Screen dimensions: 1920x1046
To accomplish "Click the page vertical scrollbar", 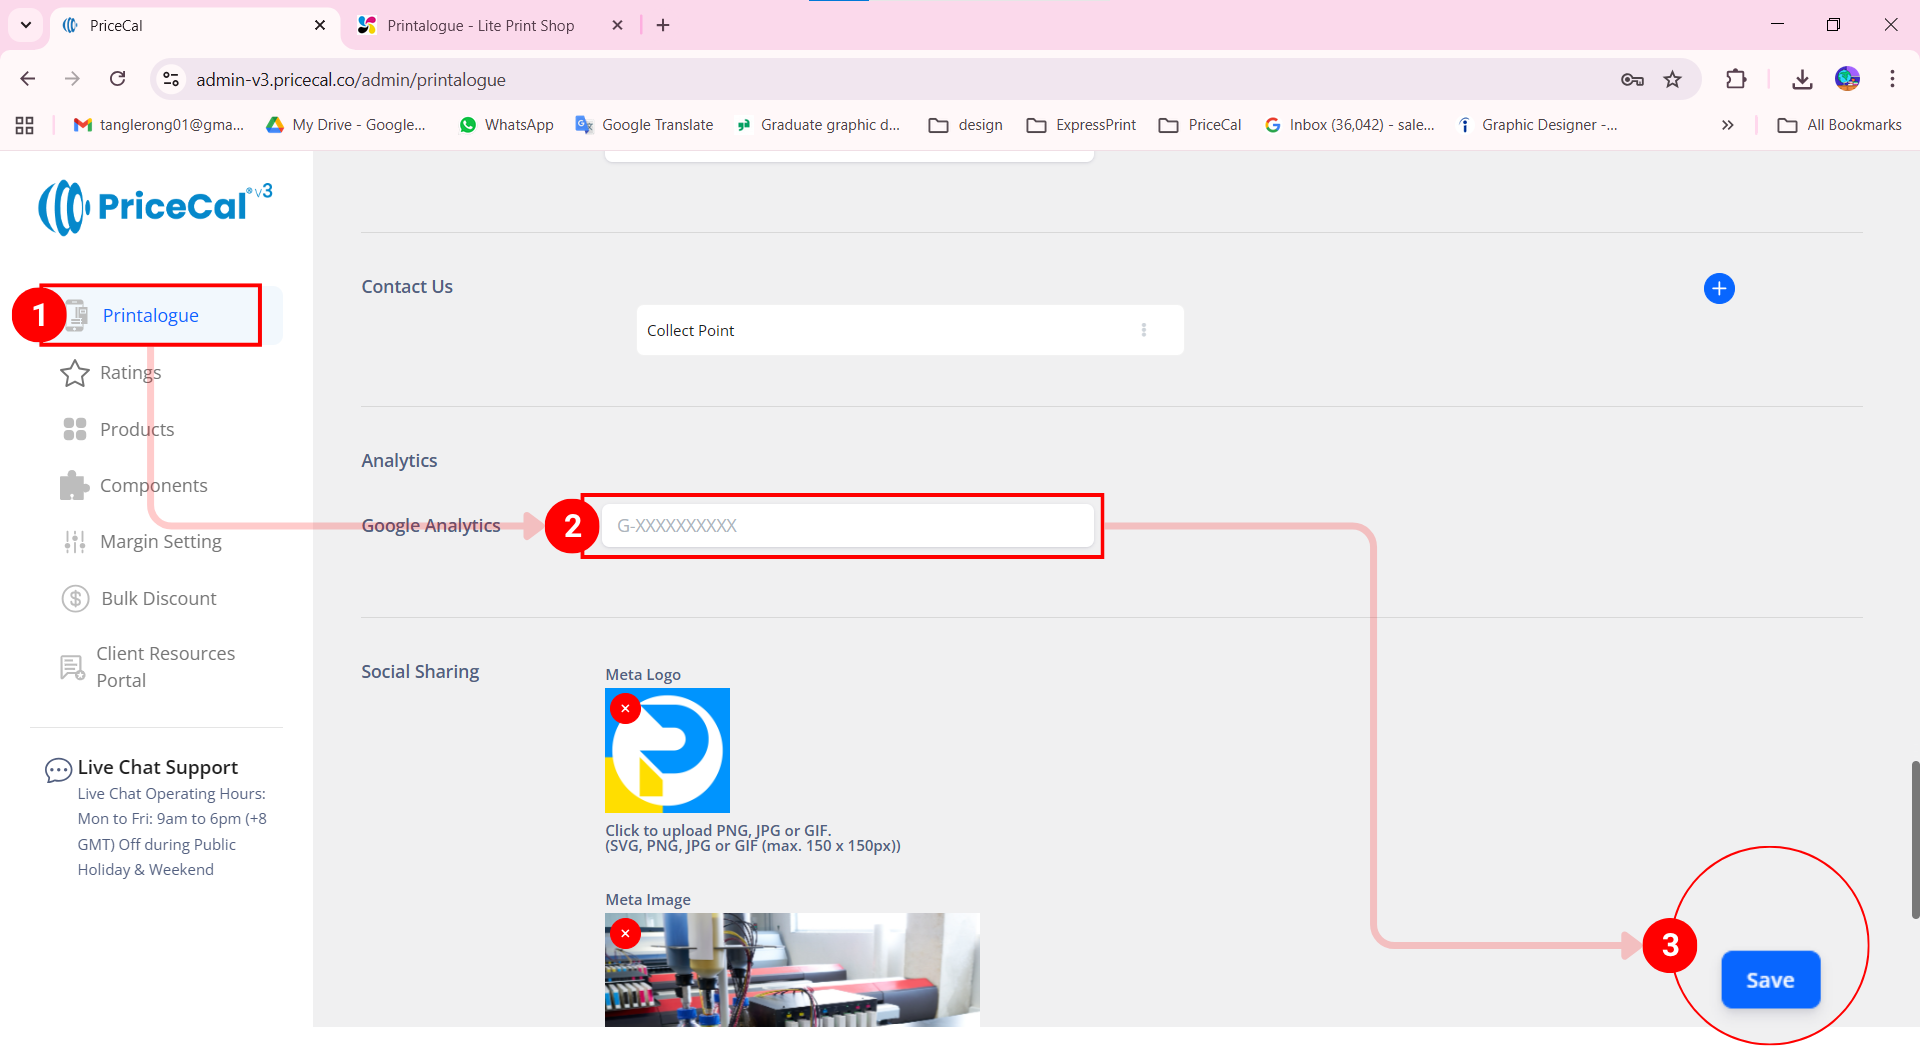I will pyautogui.click(x=1914, y=838).
